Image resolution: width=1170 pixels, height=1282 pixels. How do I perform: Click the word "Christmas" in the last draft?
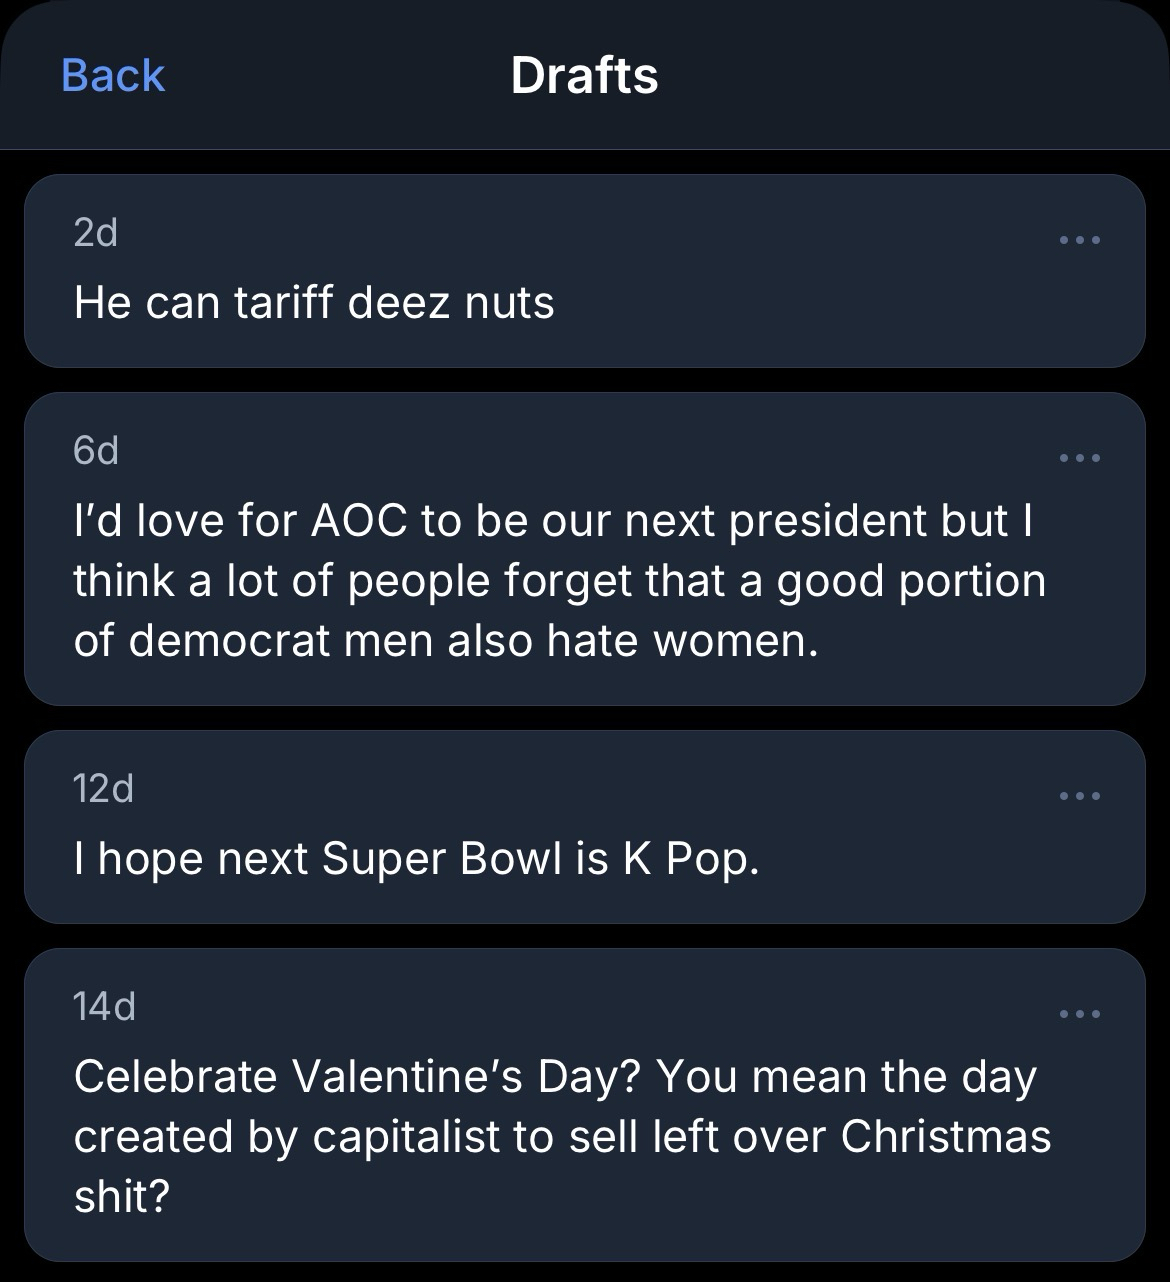coord(945,1136)
